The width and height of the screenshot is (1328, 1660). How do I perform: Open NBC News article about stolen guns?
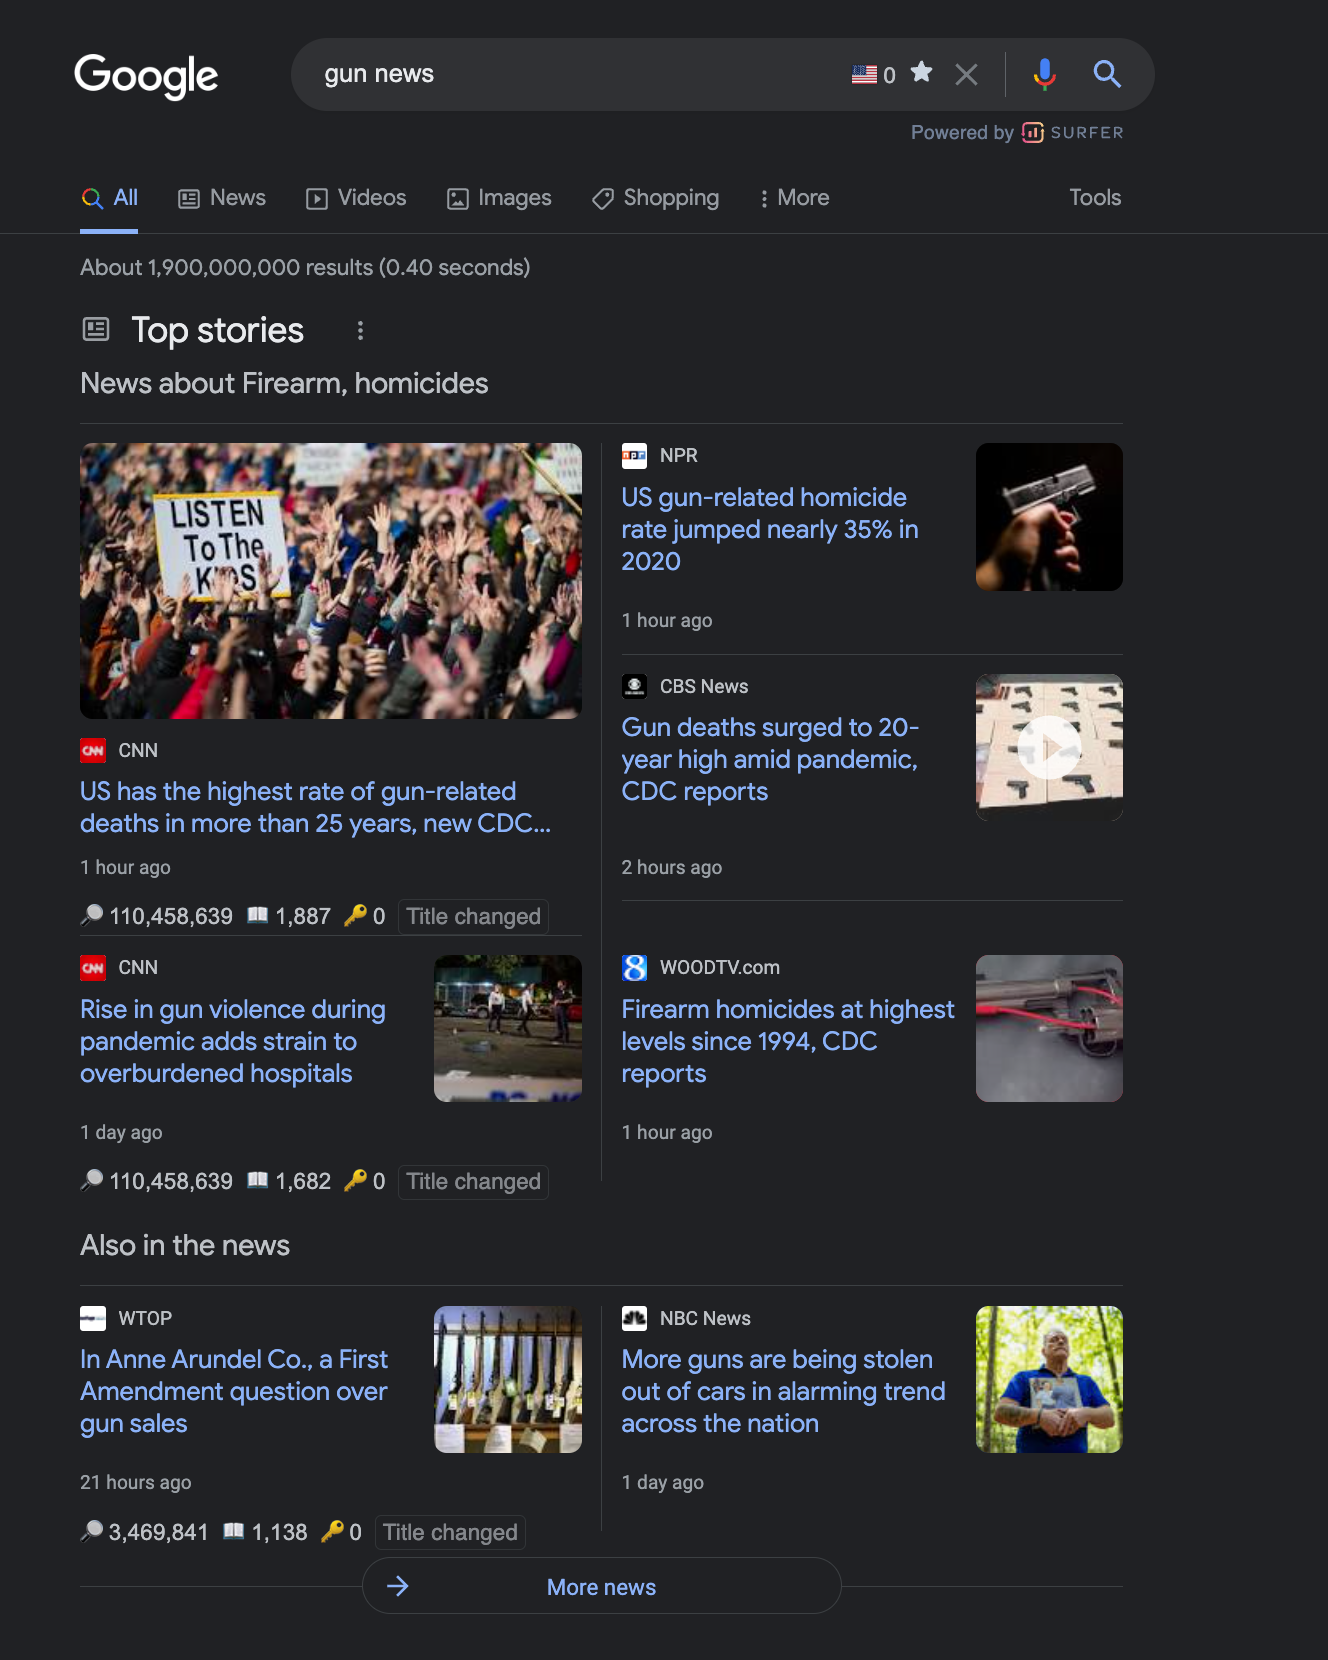click(x=782, y=1391)
